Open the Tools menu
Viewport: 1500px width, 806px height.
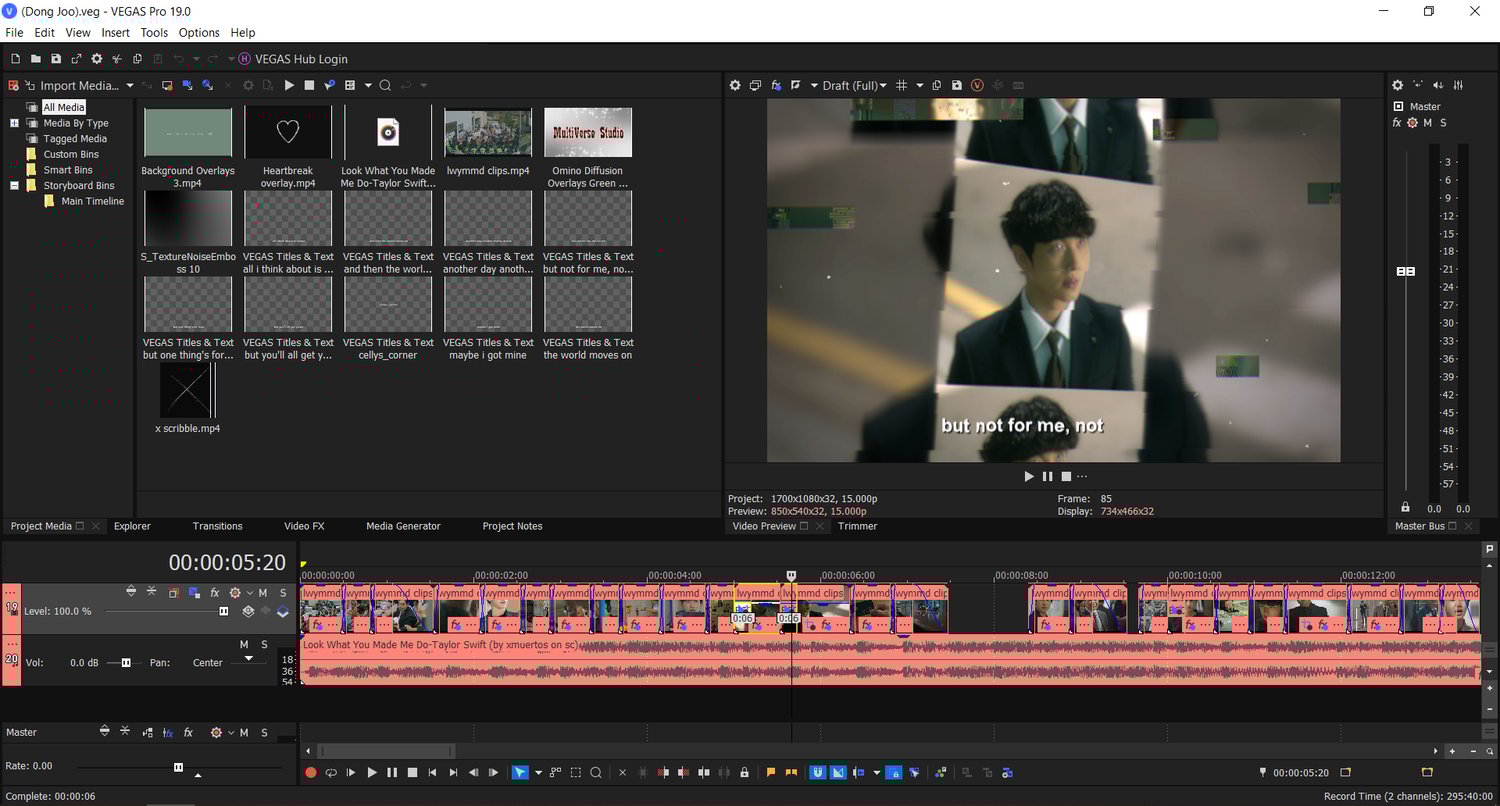(154, 33)
